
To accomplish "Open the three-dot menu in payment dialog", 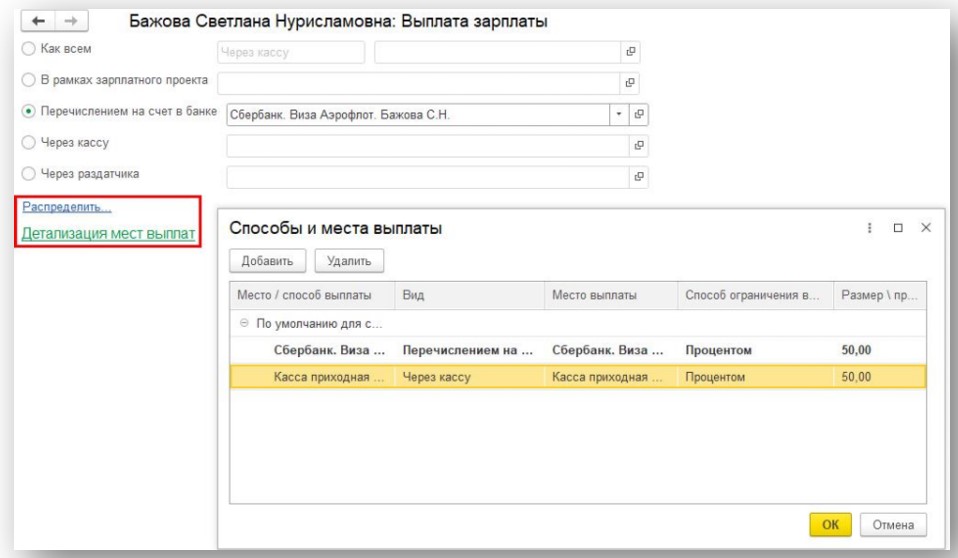I will click(867, 229).
